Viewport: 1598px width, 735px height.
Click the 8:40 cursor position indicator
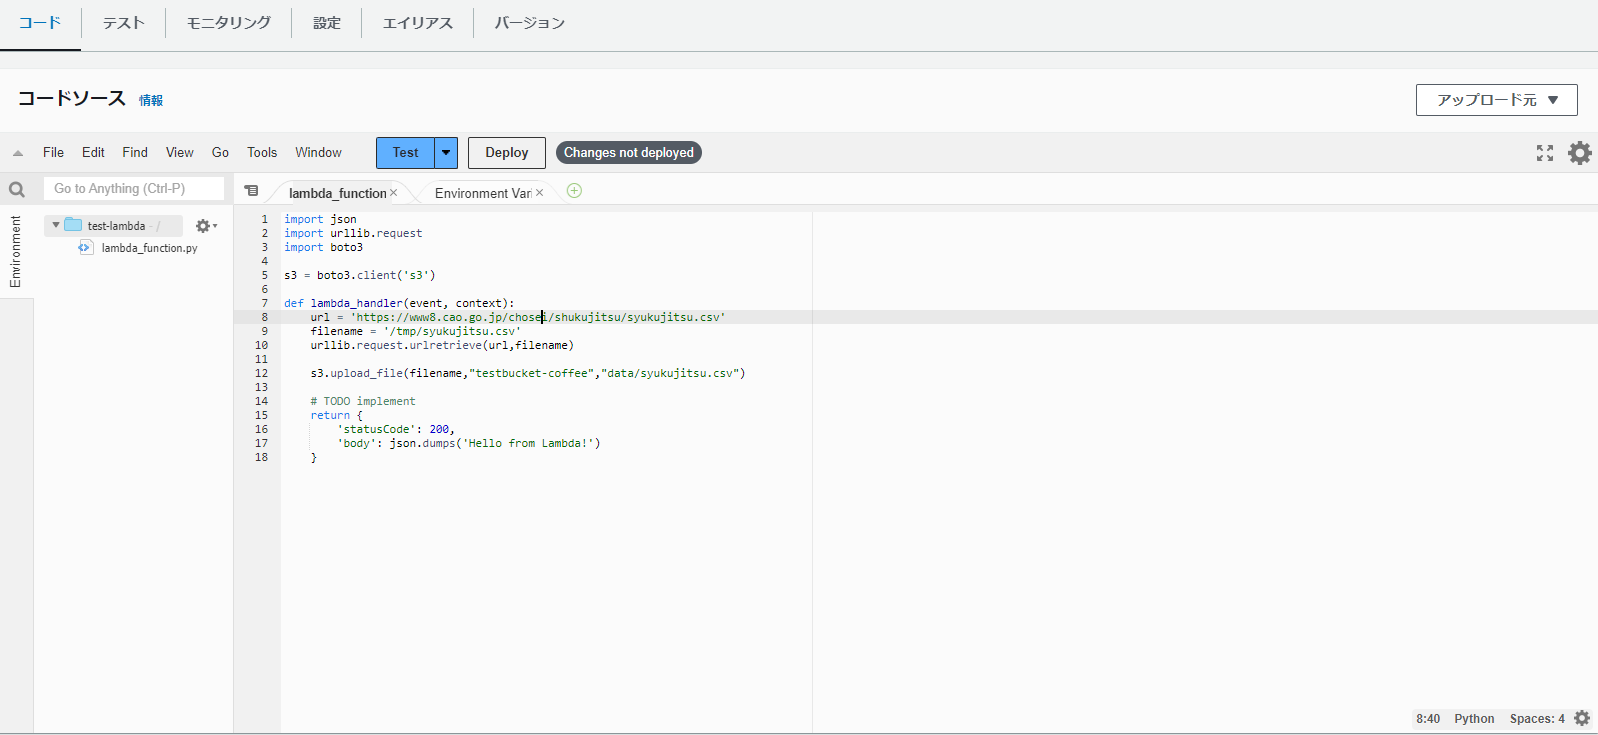(1428, 718)
